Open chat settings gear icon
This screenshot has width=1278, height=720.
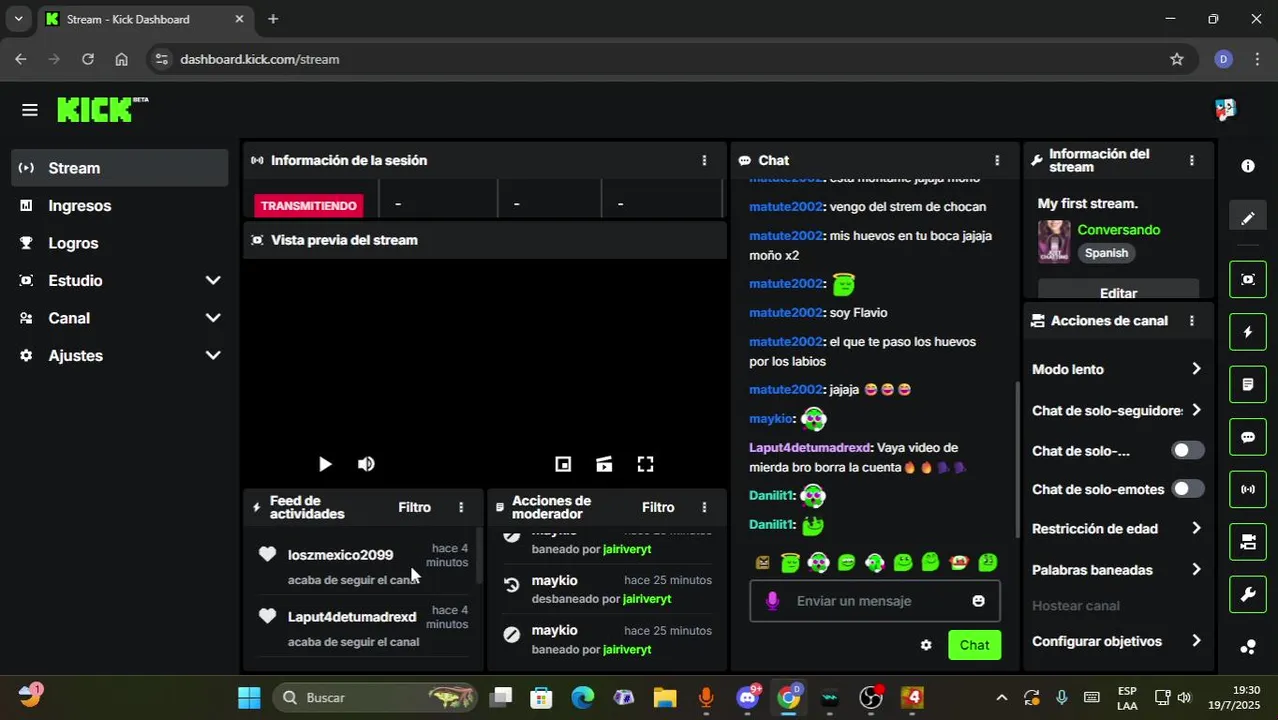click(x=926, y=645)
